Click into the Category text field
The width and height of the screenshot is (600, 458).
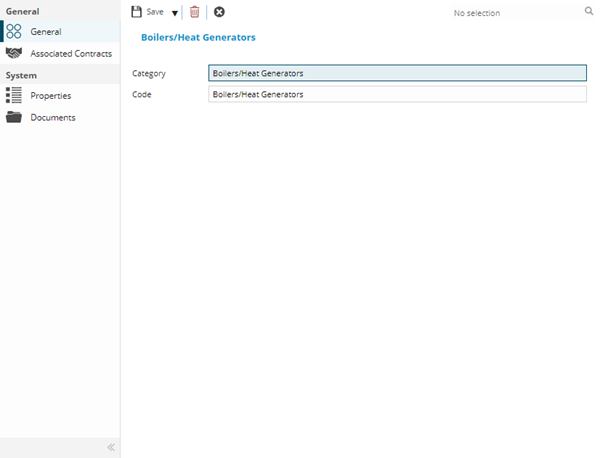point(397,73)
